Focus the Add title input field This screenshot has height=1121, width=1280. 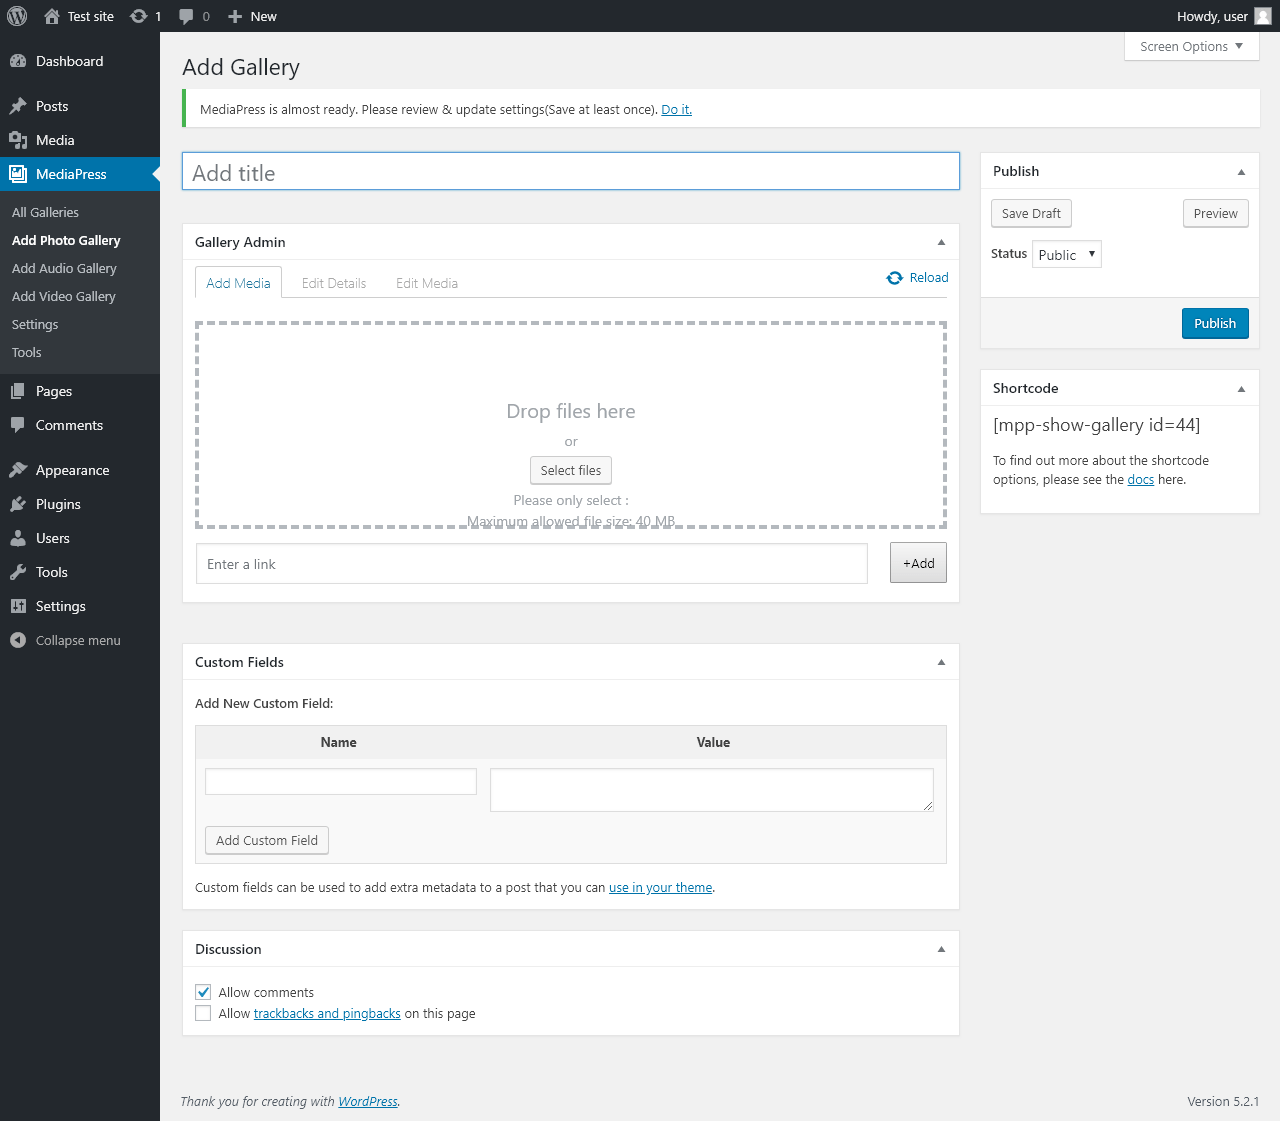(x=571, y=171)
